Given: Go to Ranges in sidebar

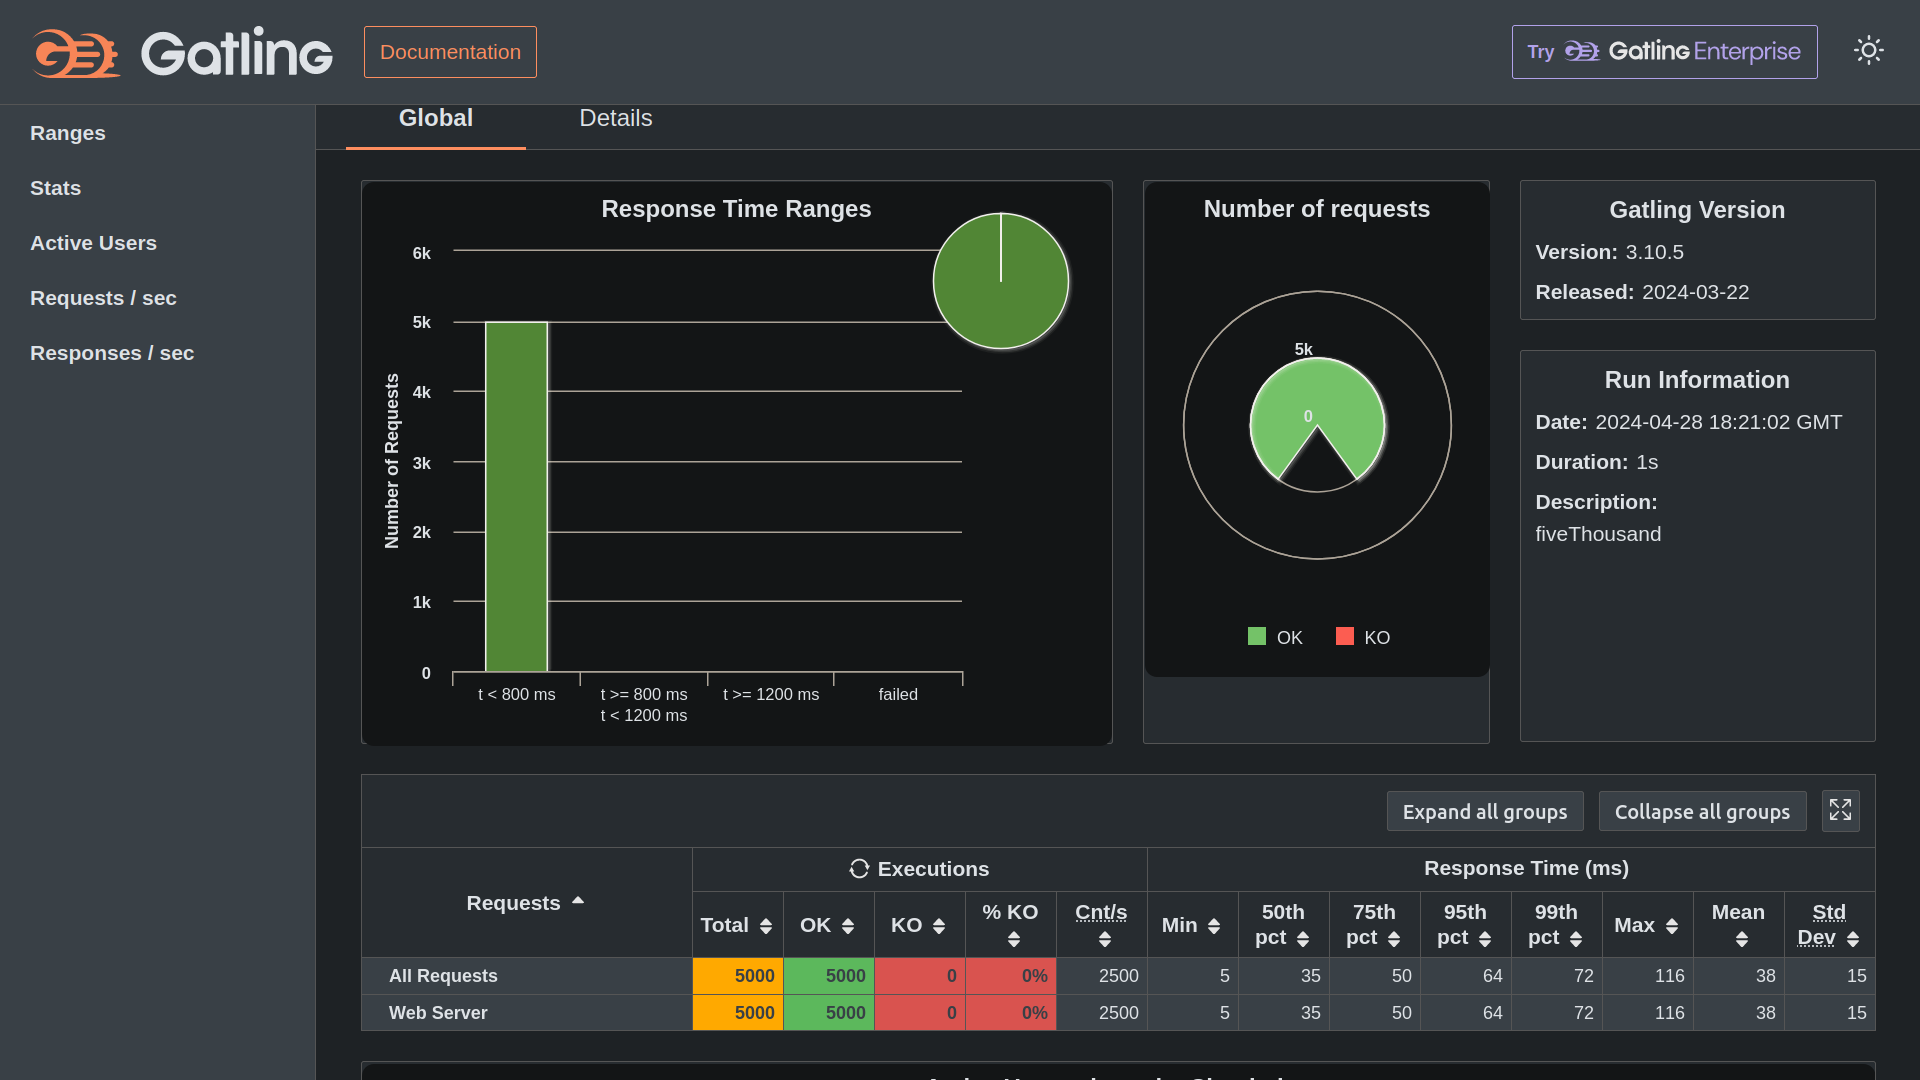Looking at the screenshot, I should [68, 133].
